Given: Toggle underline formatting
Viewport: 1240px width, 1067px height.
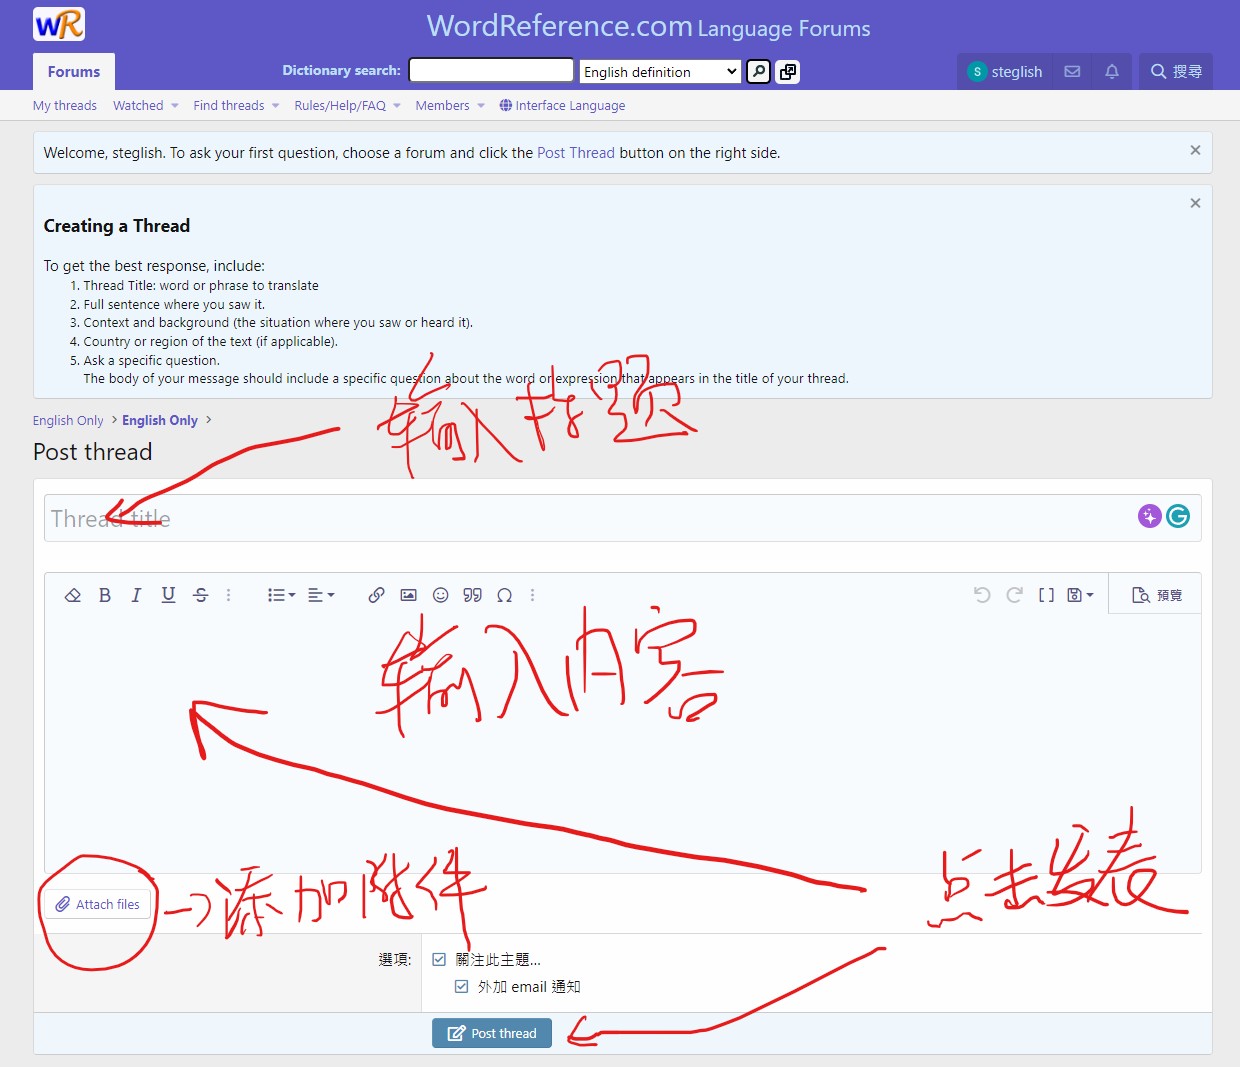Looking at the screenshot, I should click(x=169, y=595).
